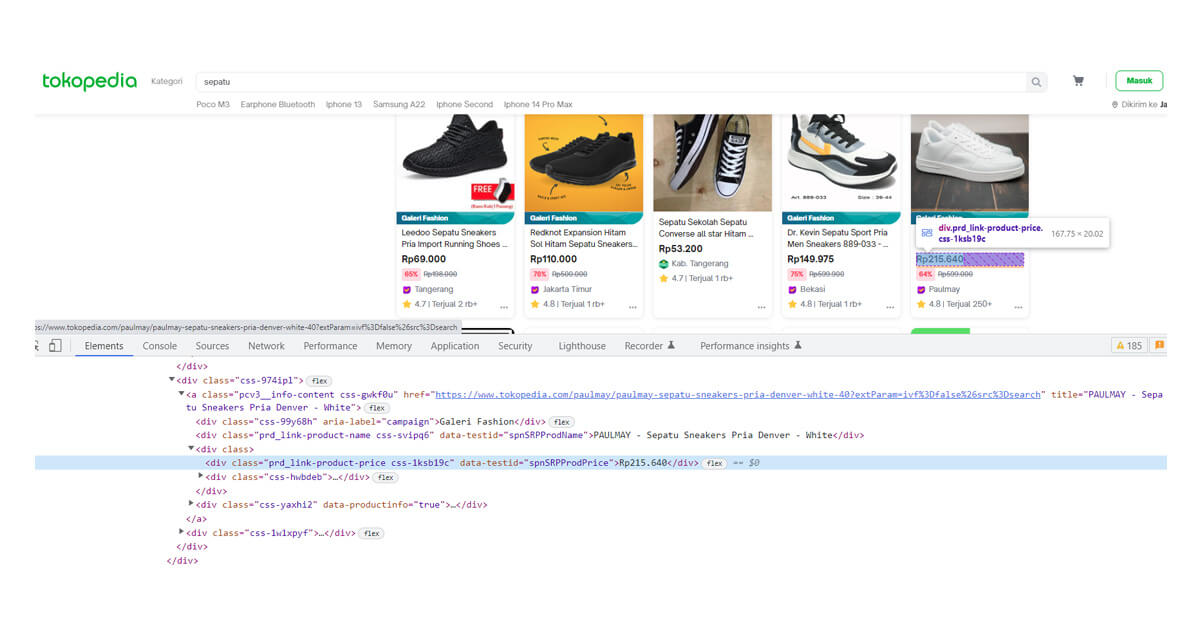The image size is (1202, 634).
Task: Open the Kategori menu
Action: (x=167, y=81)
